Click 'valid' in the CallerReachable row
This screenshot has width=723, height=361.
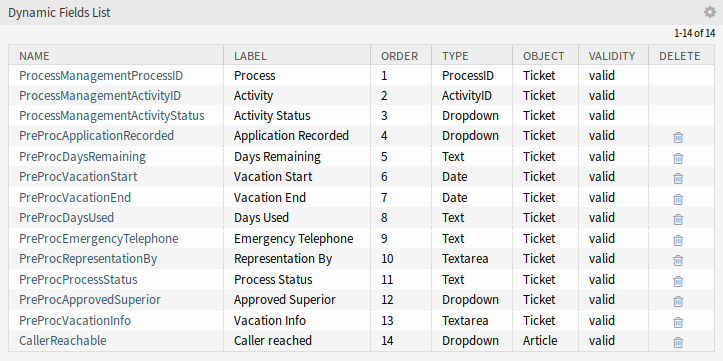coord(602,341)
